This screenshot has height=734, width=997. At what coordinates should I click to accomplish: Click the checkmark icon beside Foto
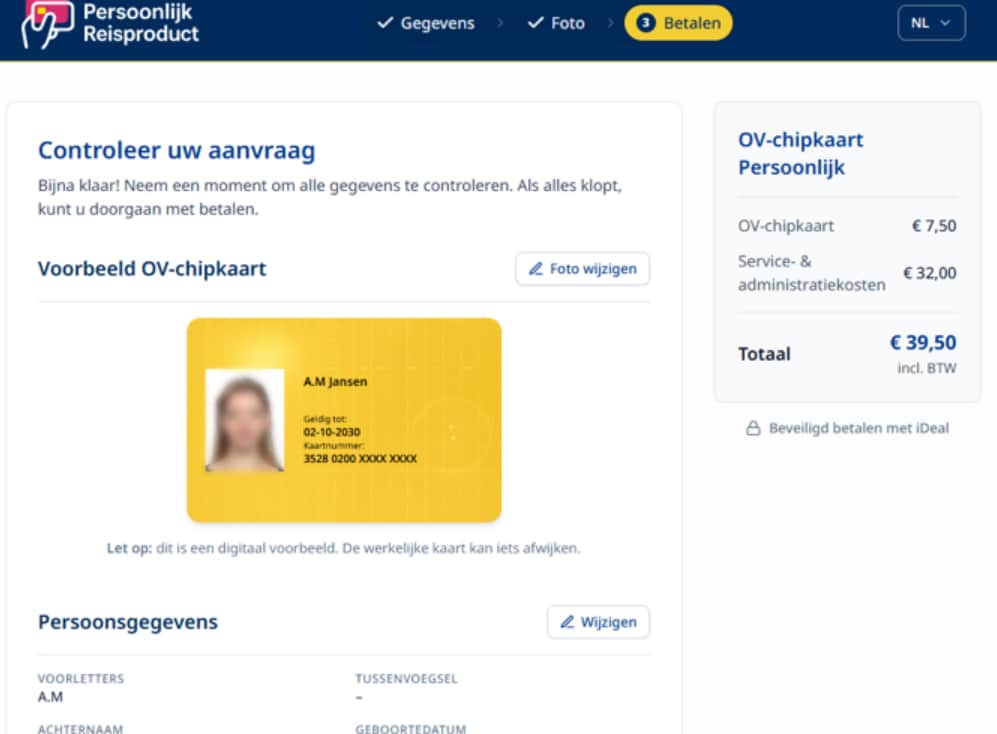(x=535, y=23)
